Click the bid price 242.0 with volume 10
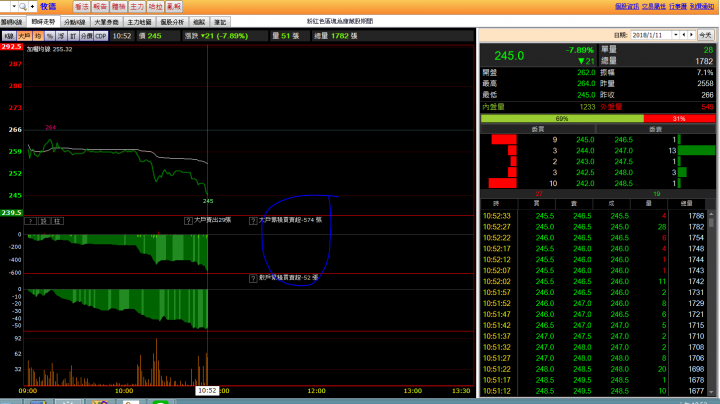The image size is (720, 404). click(x=585, y=184)
